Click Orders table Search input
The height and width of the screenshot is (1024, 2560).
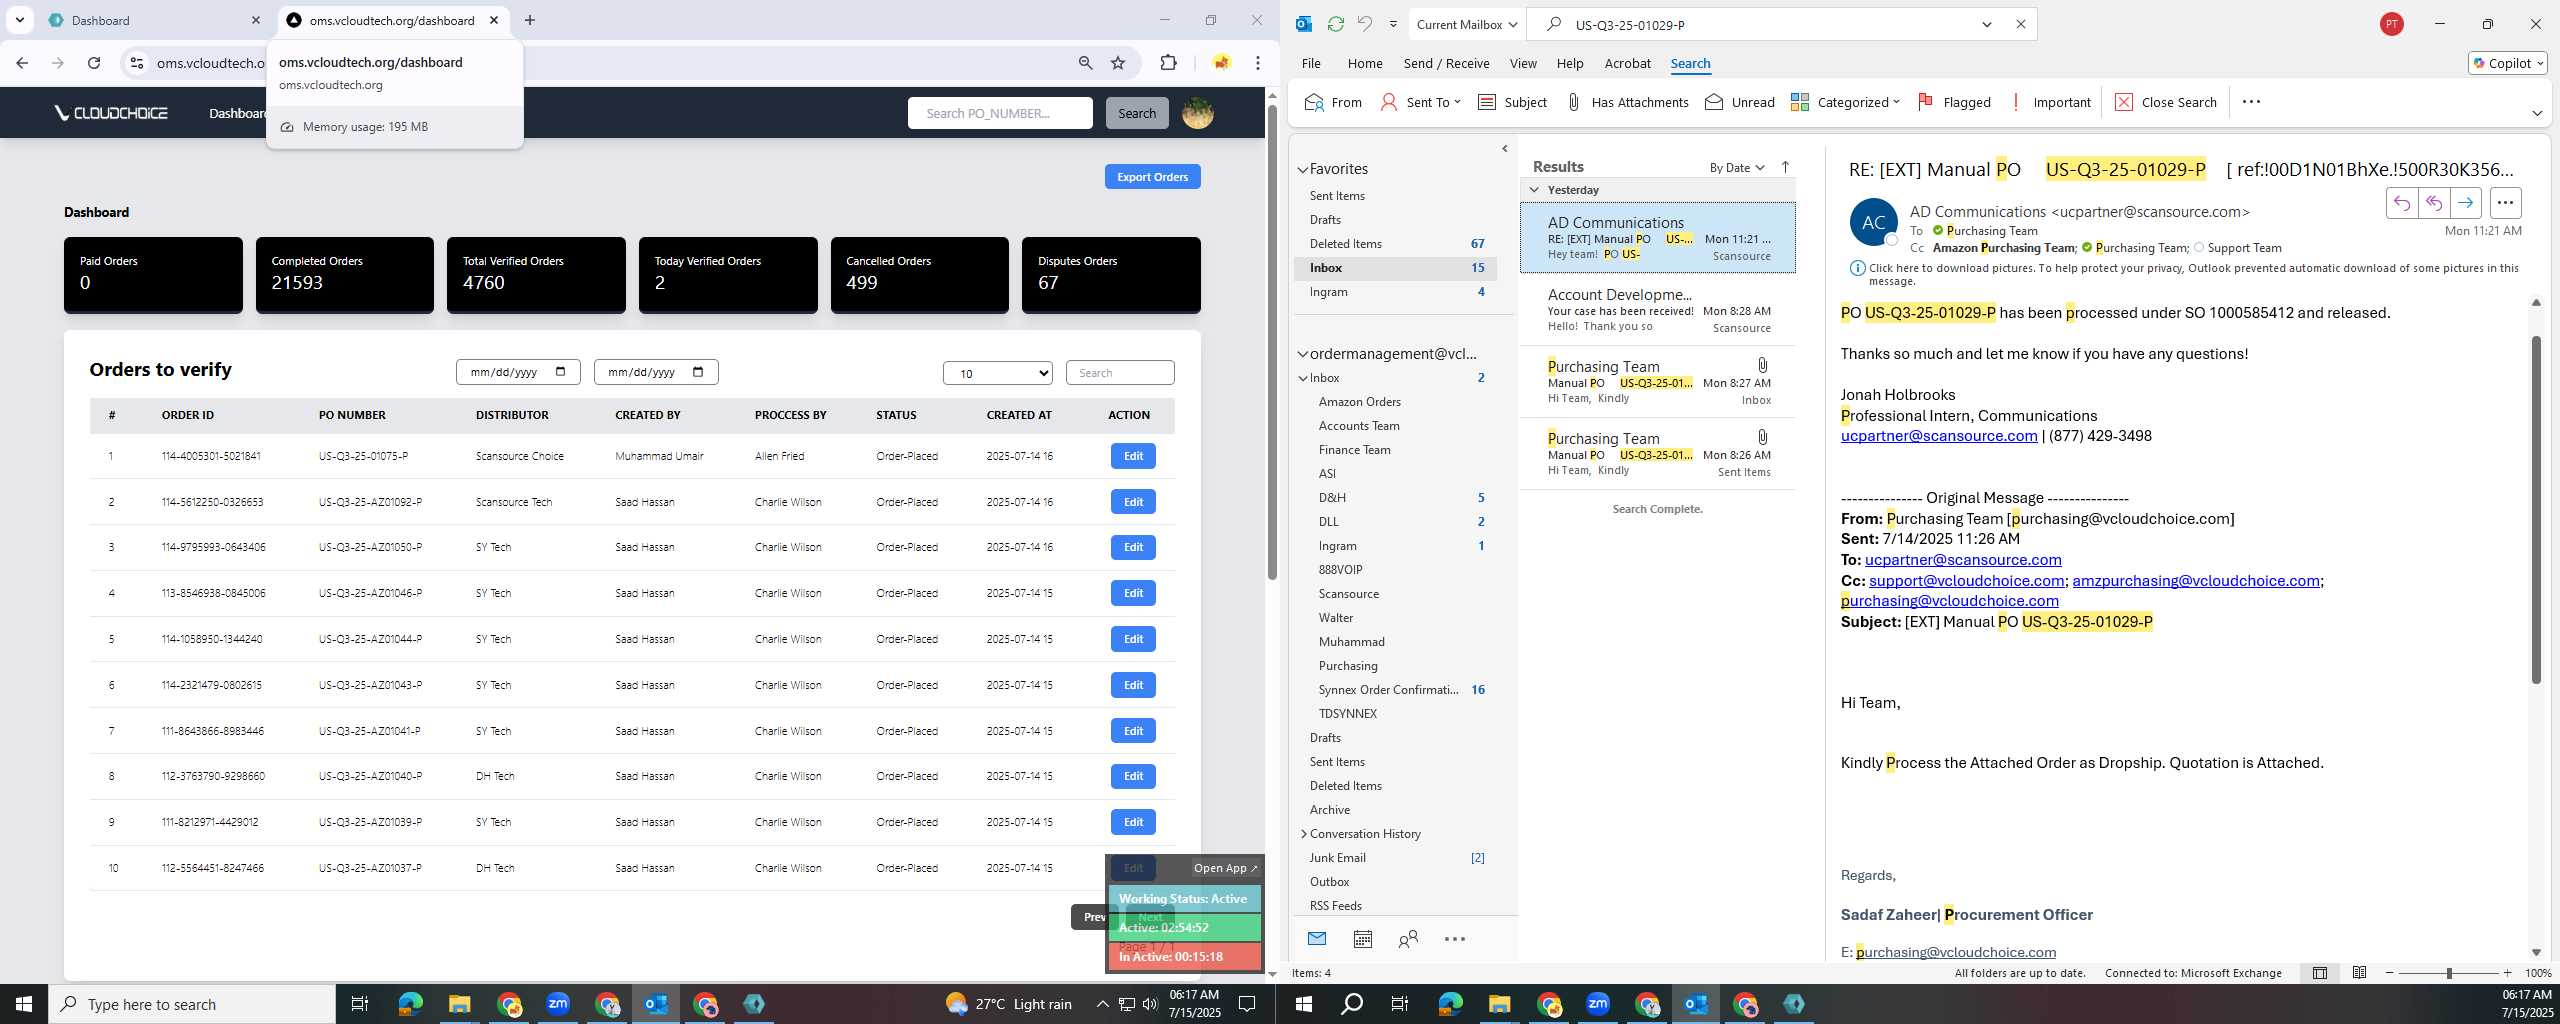click(x=1119, y=373)
